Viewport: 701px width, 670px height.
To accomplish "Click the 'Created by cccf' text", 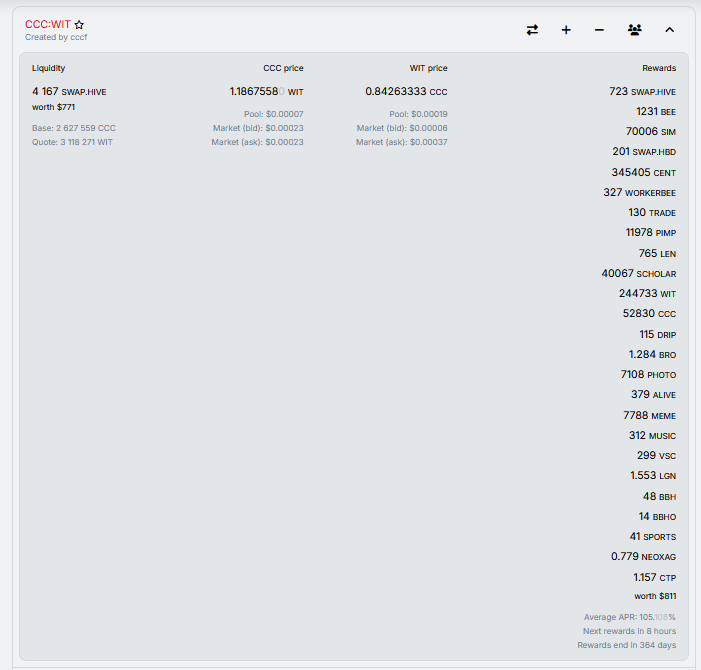I will (56, 37).
